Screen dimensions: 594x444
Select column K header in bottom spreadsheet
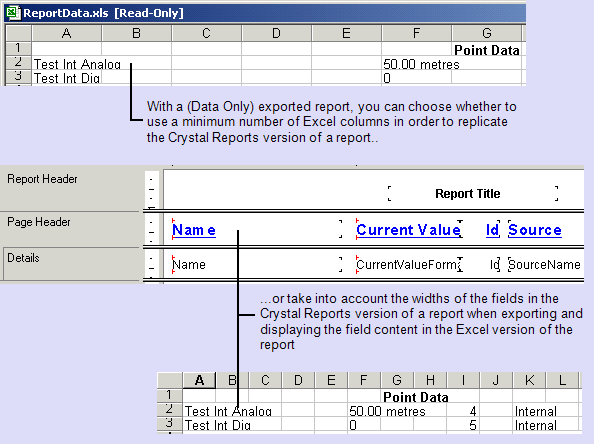tap(529, 380)
